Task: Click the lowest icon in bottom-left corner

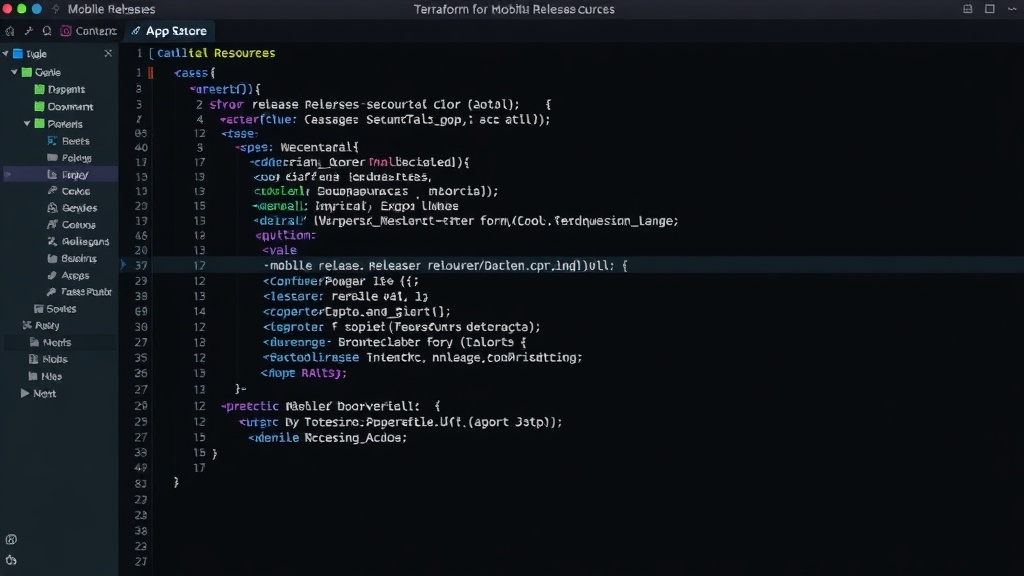Action: pos(11,560)
